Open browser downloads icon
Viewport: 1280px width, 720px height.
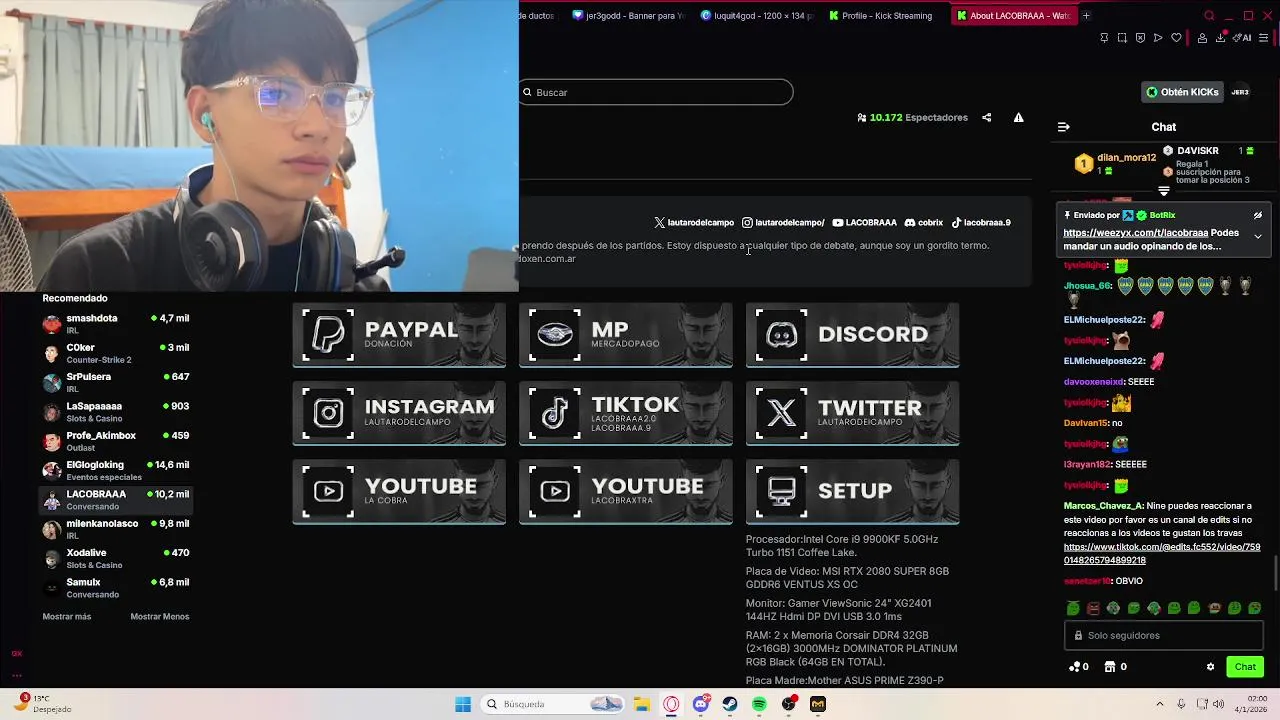tap(1221, 38)
